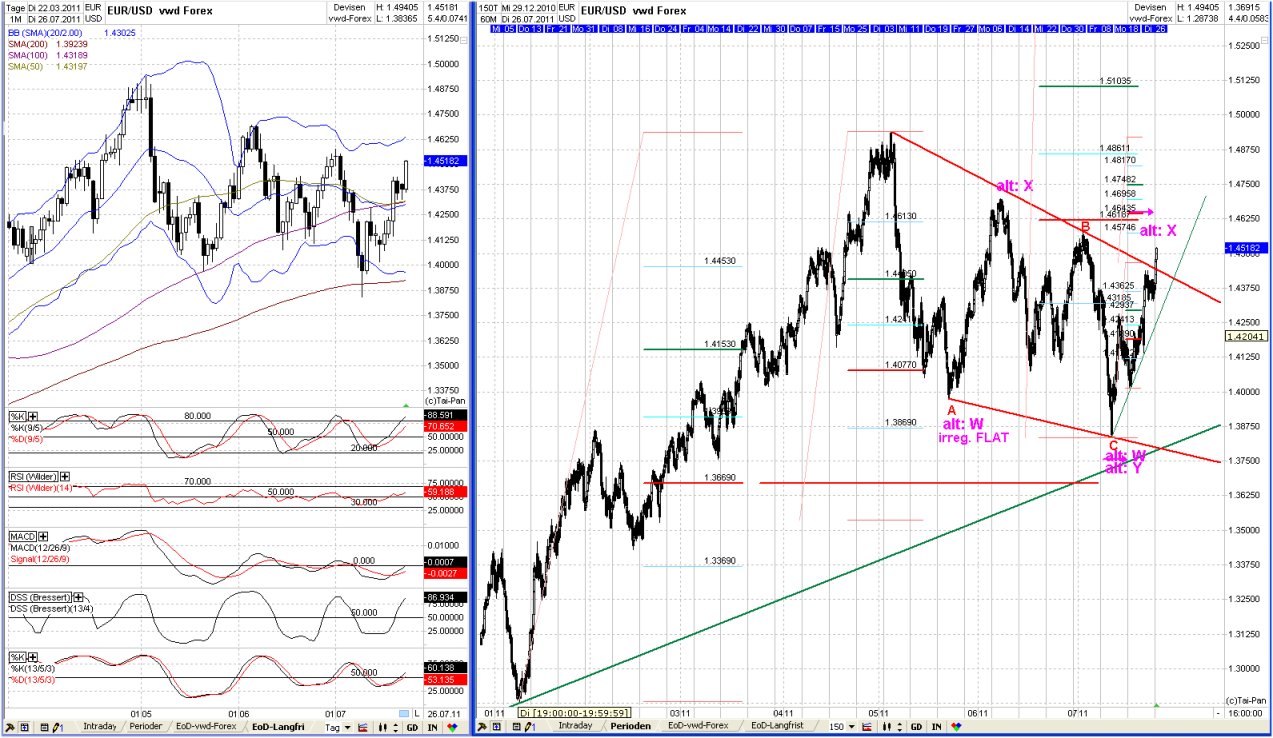The width and height of the screenshot is (1273, 738).
Task: Select the pencil annotation tool on the left chart toolbar
Action: (56, 727)
